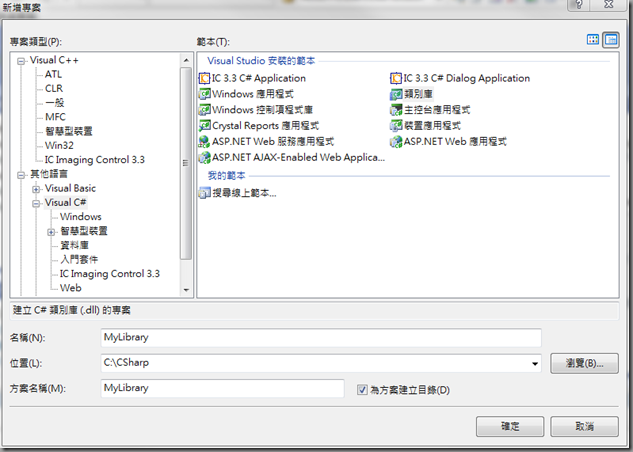Screen dimensions: 633x452
Task: Select the IC 3.3 C# Dialog Application icon
Action: (396, 78)
